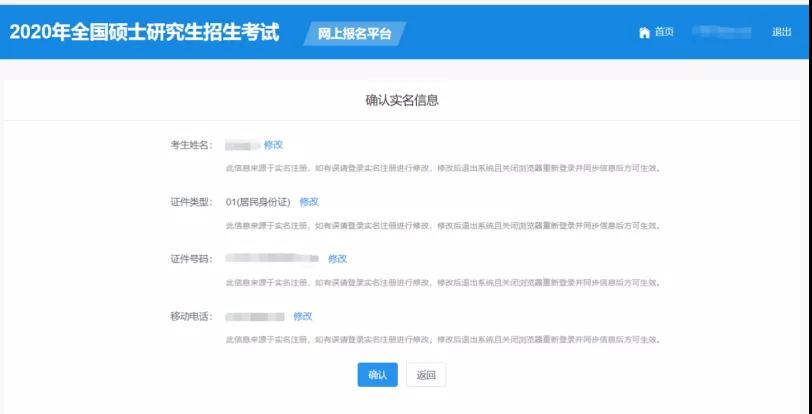Click the blurred 考生姓名 value
Screen dimensions: 812x414
tap(242, 146)
